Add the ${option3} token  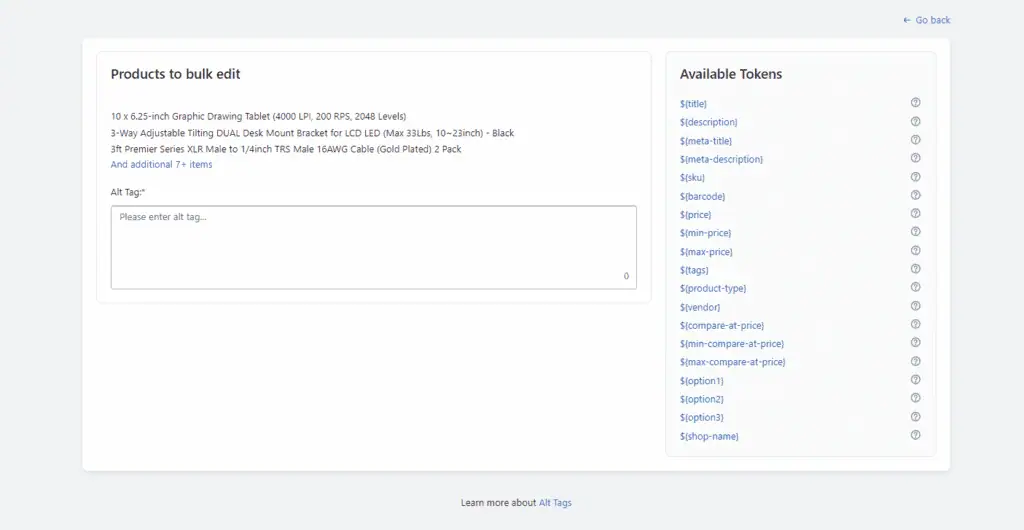point(701,417)
